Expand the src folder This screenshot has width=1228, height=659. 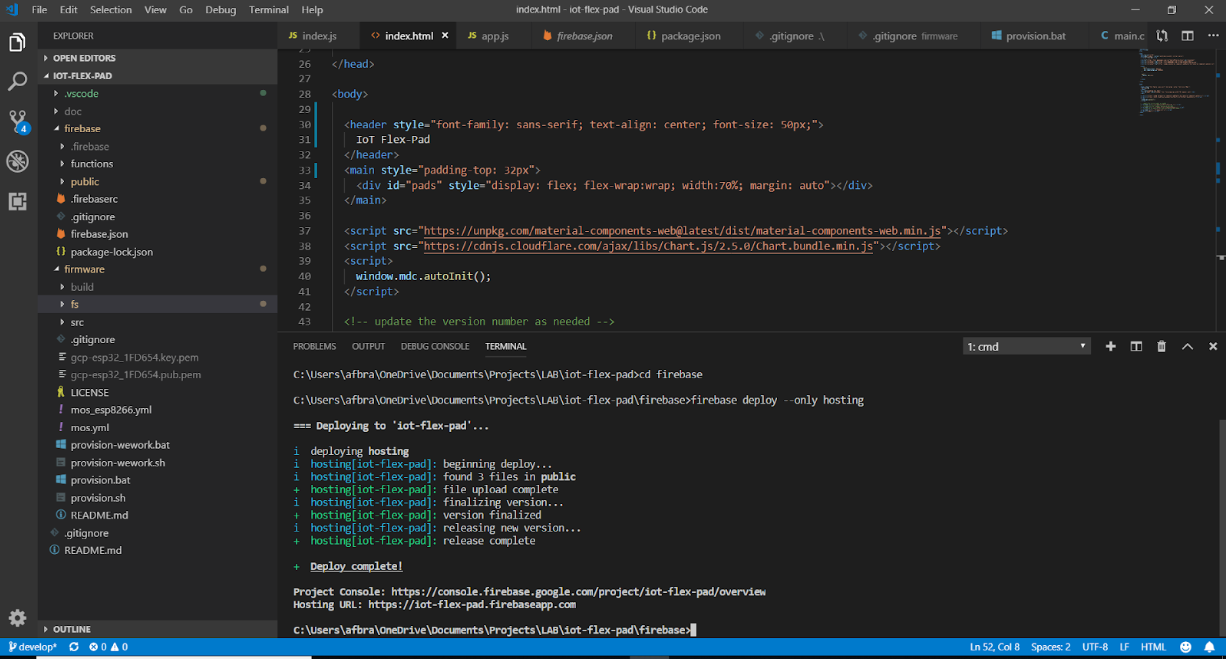[x=77, y=322]
